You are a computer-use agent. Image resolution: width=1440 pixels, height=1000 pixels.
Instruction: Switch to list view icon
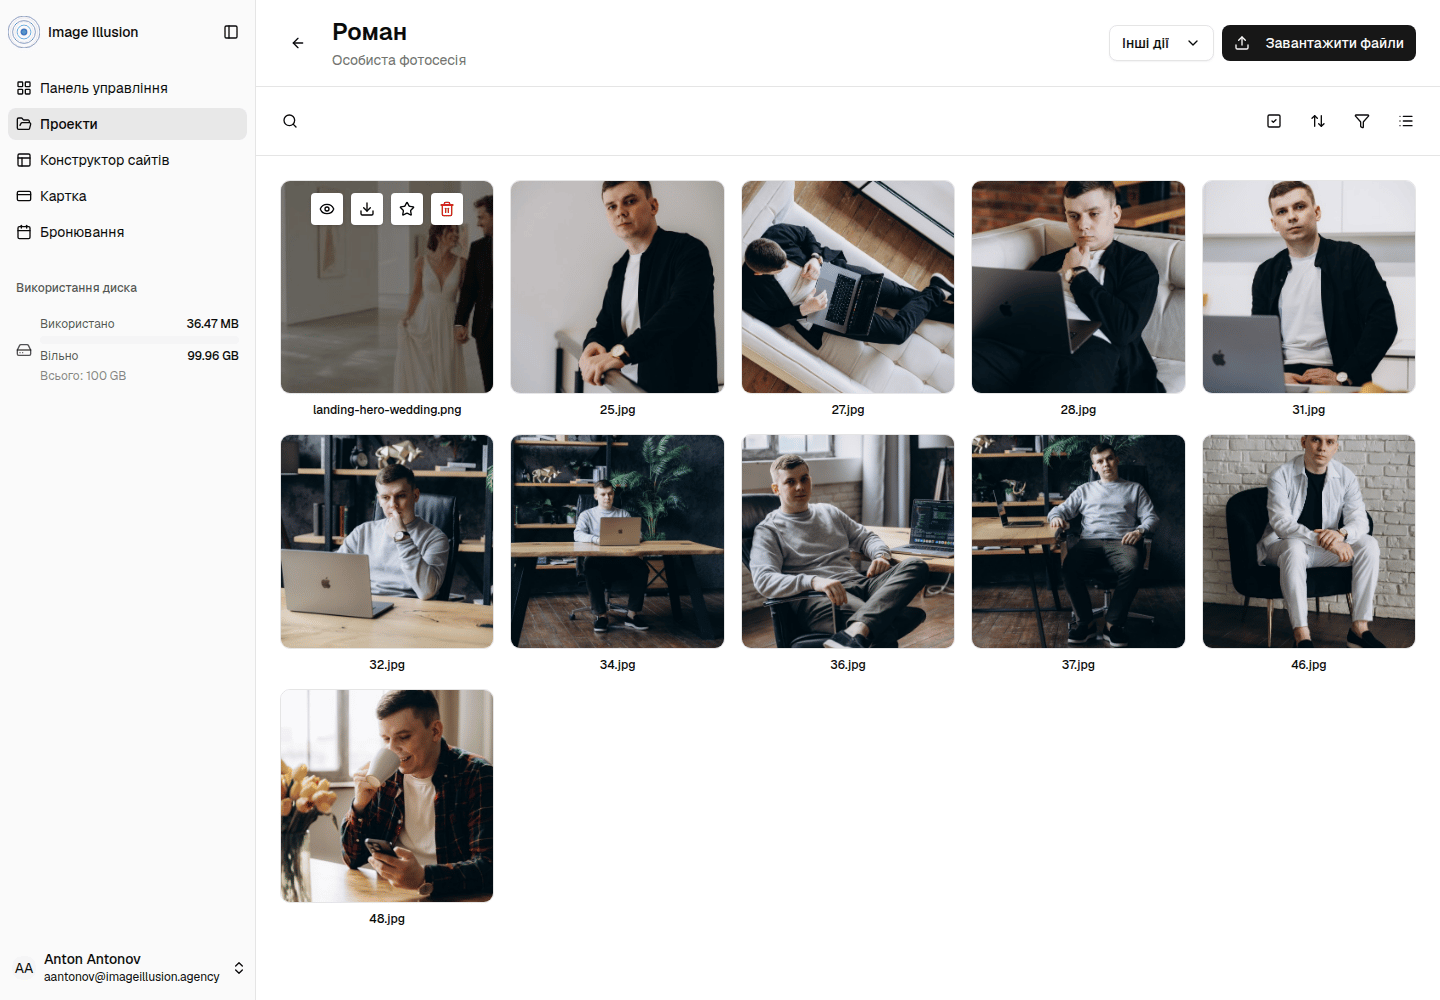(1406, 121)
